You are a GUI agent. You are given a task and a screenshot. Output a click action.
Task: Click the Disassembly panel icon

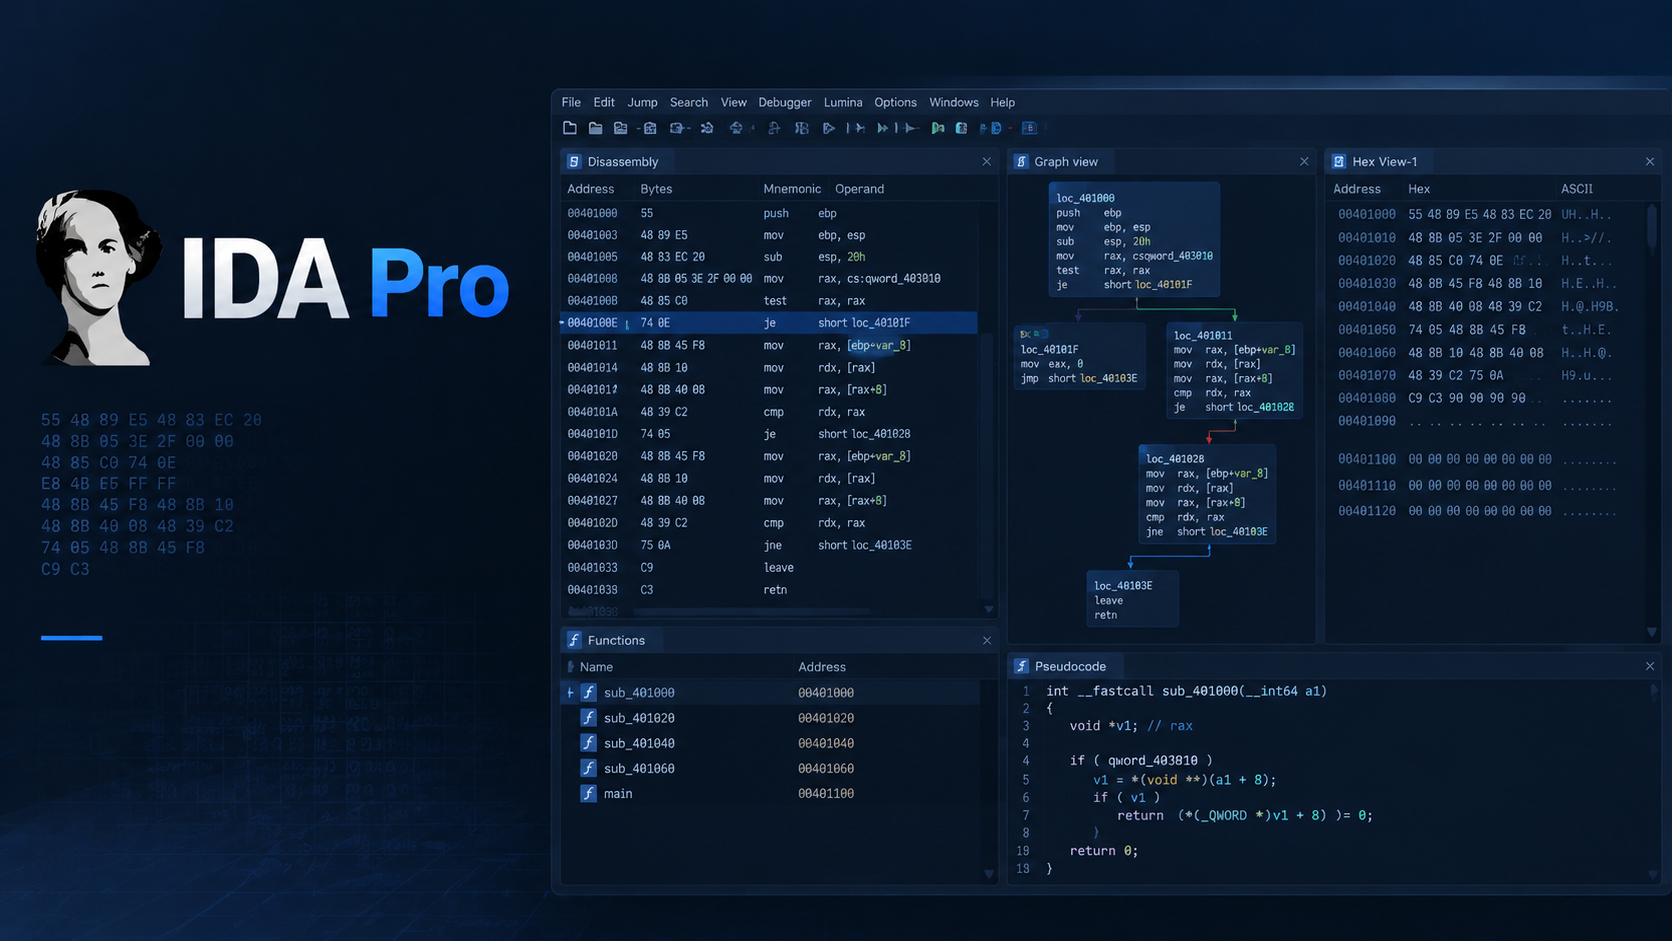(574, 161)
